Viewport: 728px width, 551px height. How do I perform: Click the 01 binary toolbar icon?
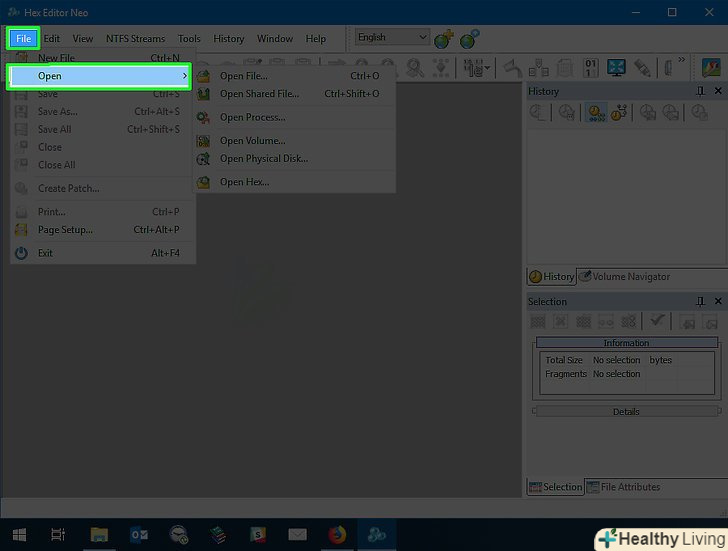591,68
